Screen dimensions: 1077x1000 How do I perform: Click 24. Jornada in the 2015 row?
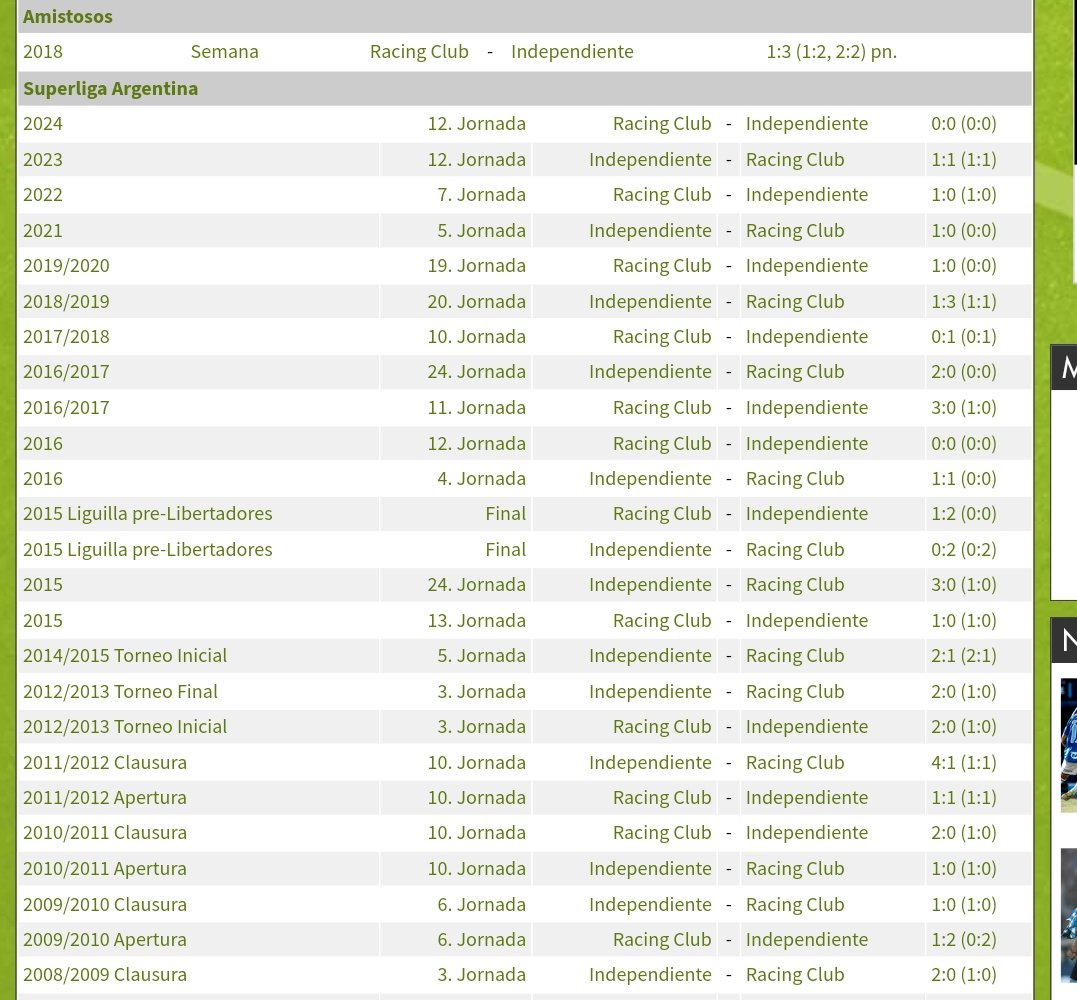pyautogui.click(x=477, y=584)
